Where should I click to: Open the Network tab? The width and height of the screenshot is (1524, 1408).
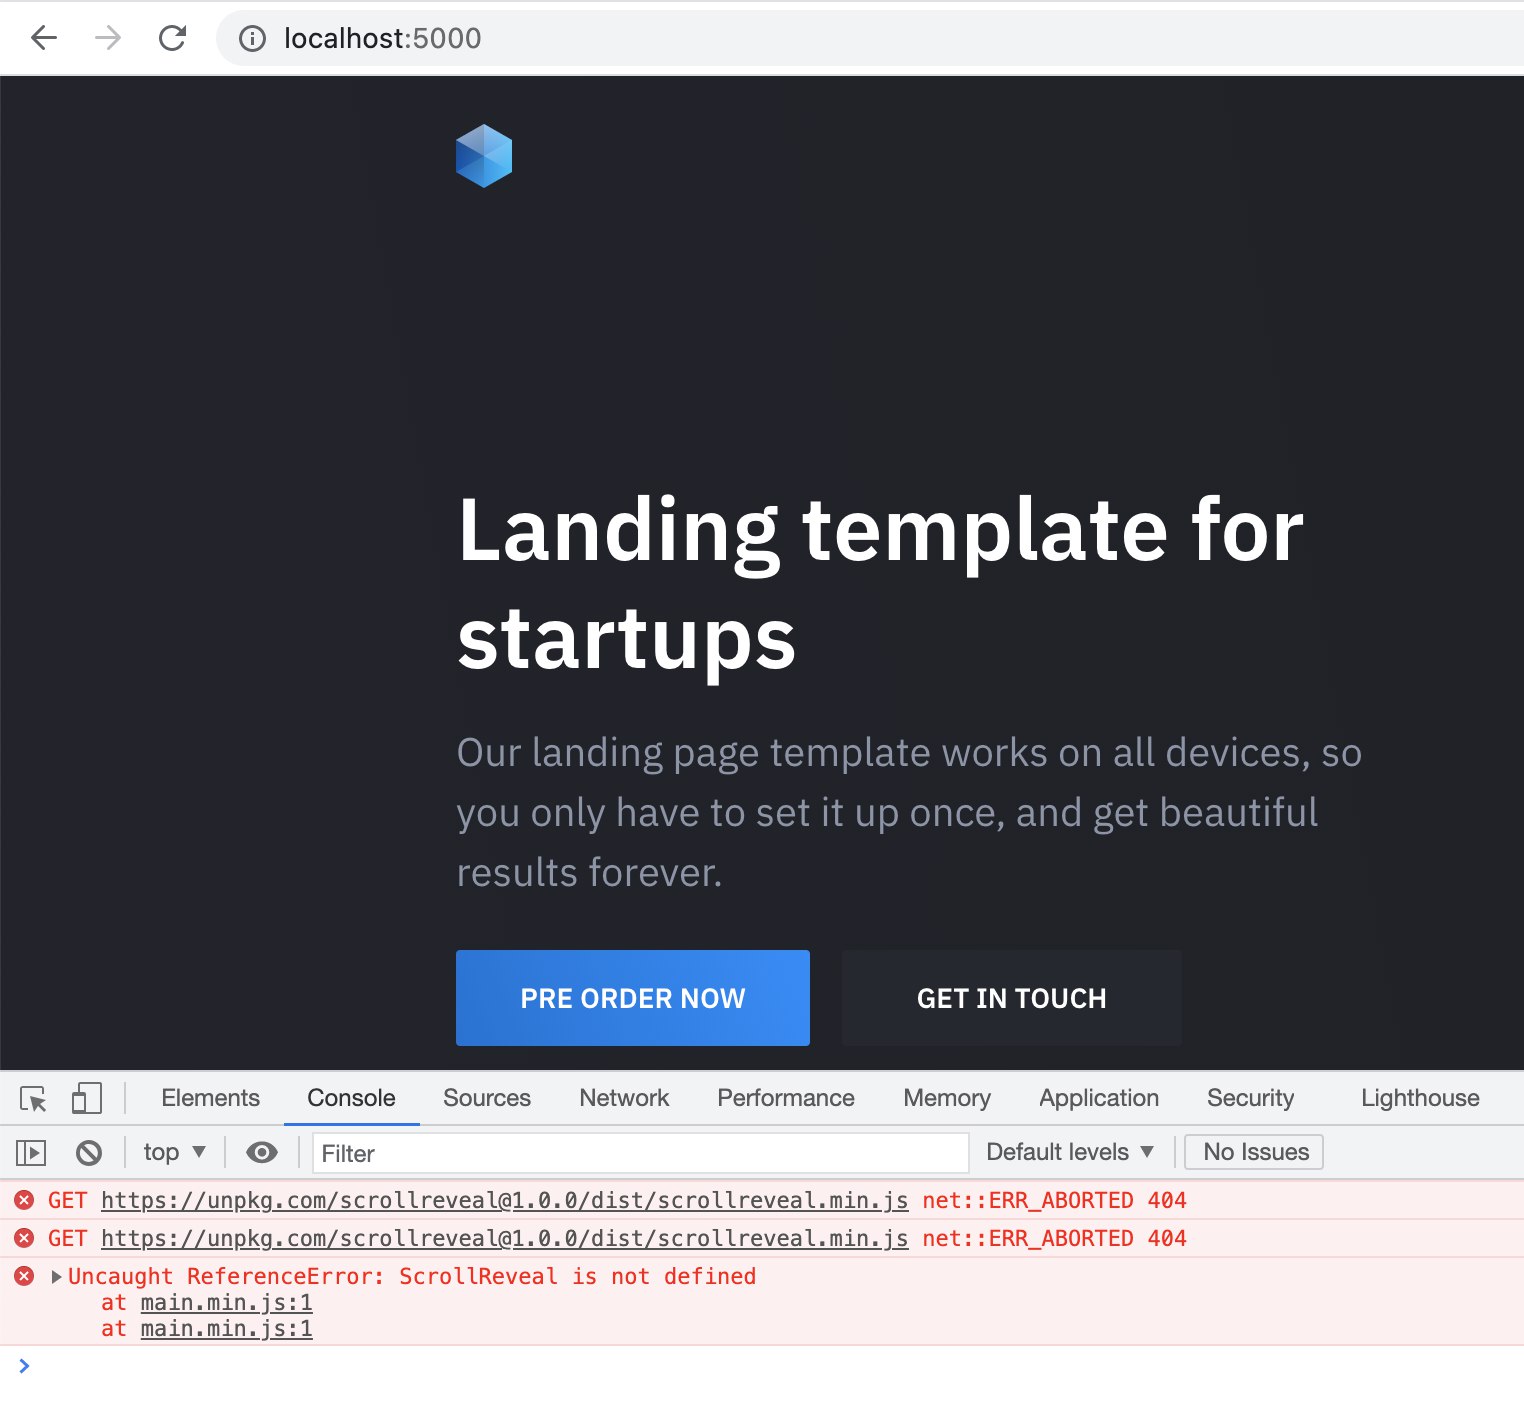[624, 1098]
